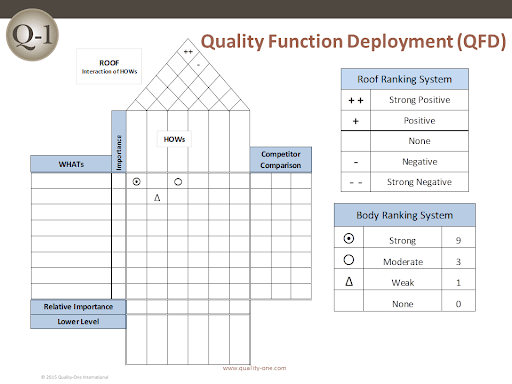The width and height of the screenshot is (512, 384).
Task: Click the Relative Importance label
Action: click(78, 307)
